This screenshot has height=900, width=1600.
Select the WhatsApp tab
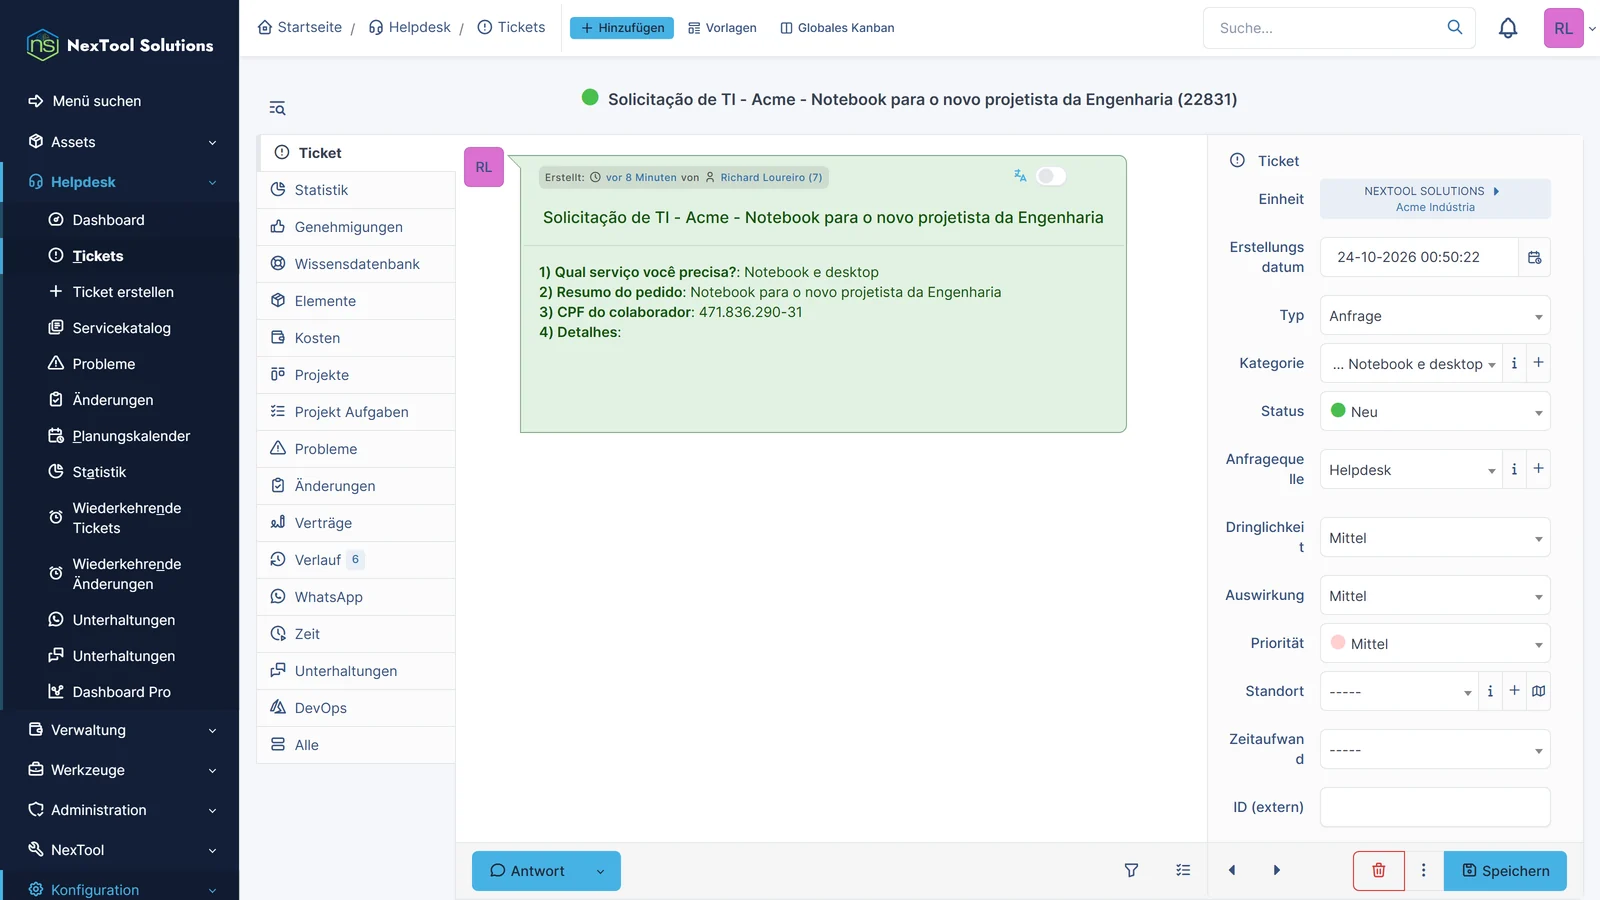pyautogui.click(x=356, y=597)
